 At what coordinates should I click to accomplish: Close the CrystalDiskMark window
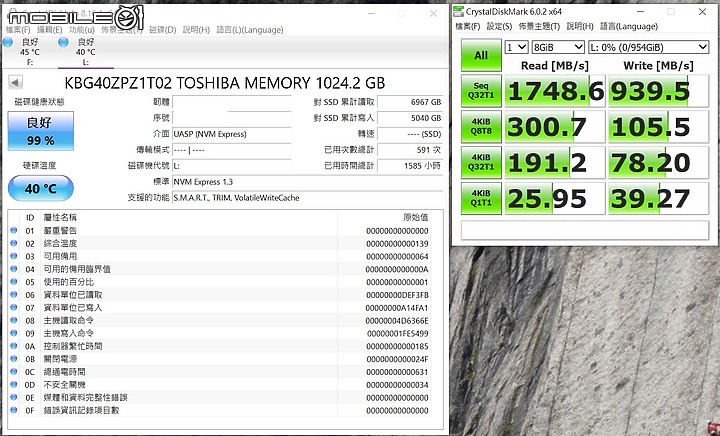coord(703,12)
